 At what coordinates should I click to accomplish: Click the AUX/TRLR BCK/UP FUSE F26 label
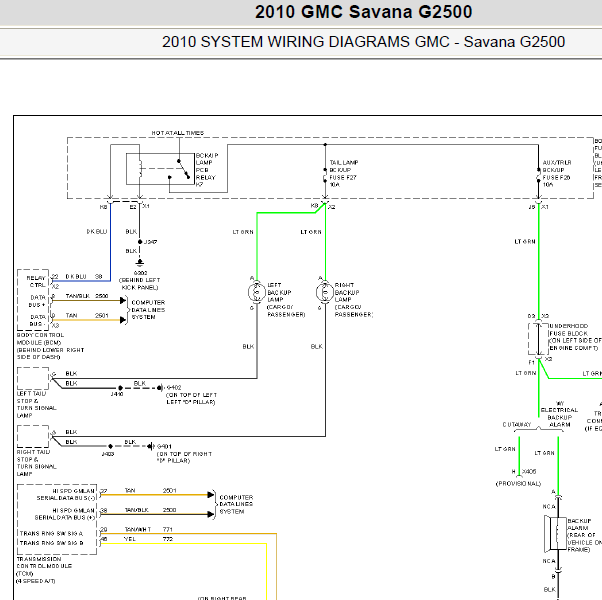(x=557, y=174)
